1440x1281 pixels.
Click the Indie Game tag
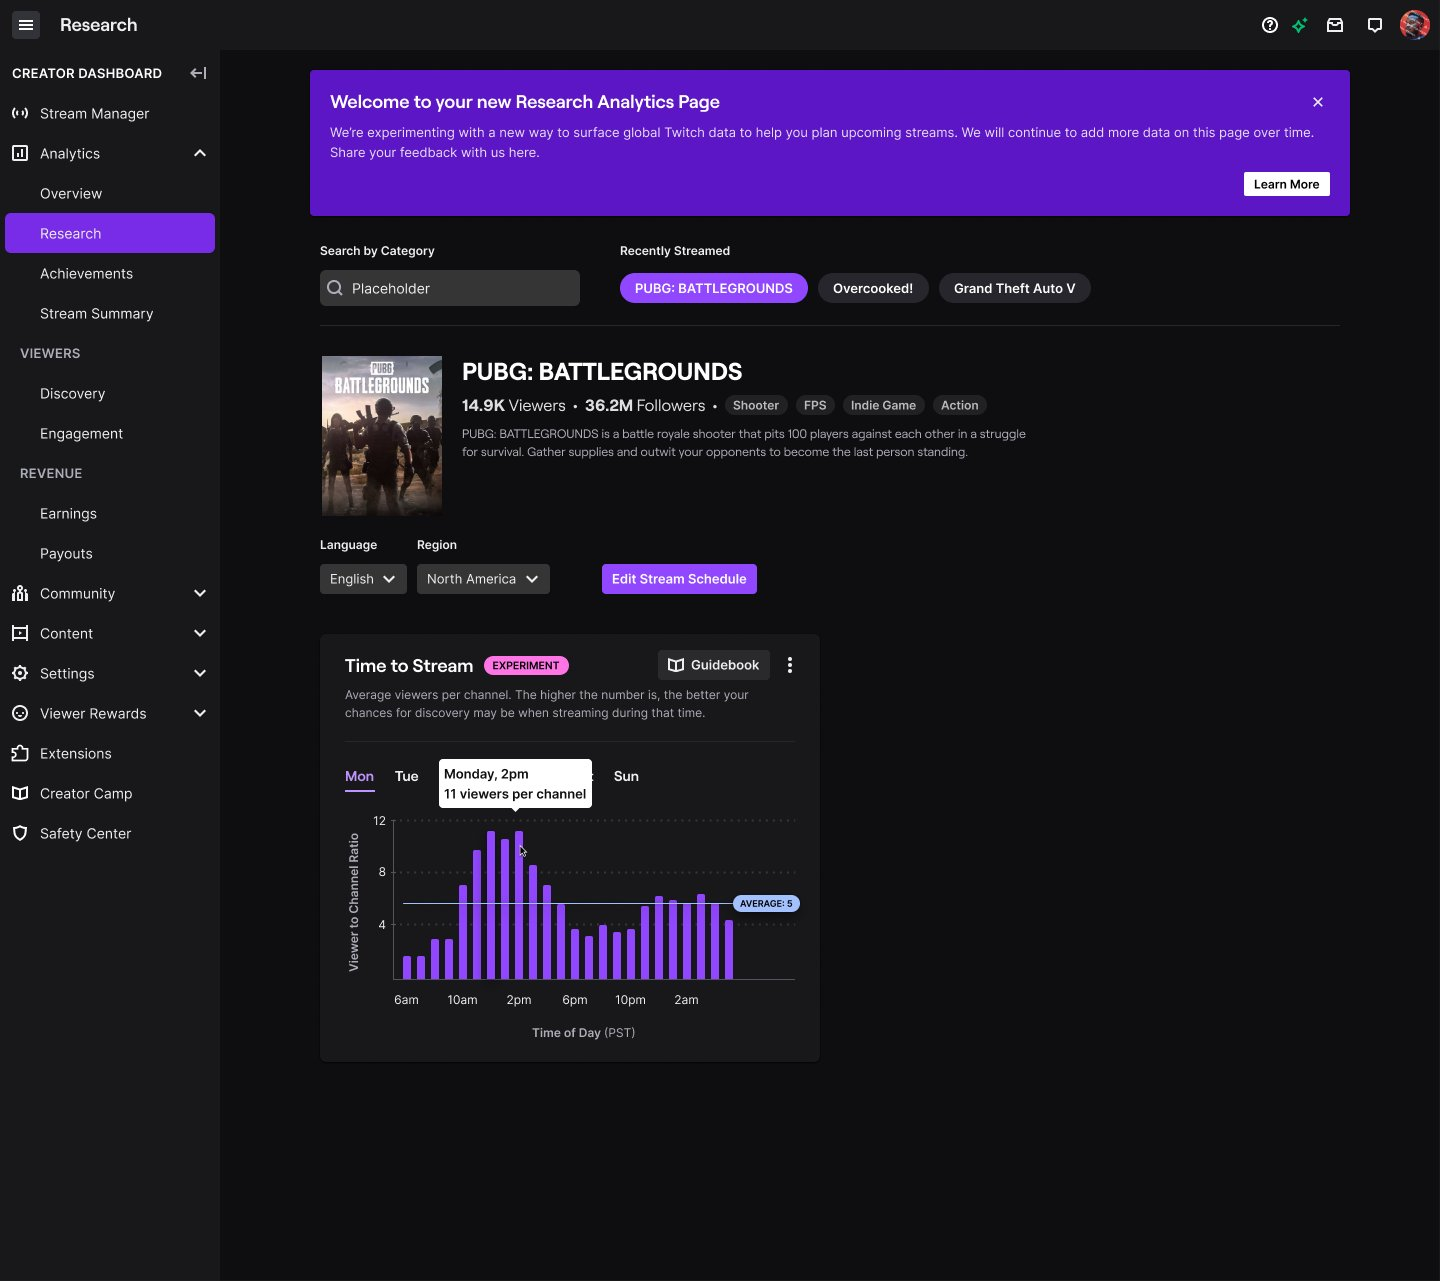point(883,405)
